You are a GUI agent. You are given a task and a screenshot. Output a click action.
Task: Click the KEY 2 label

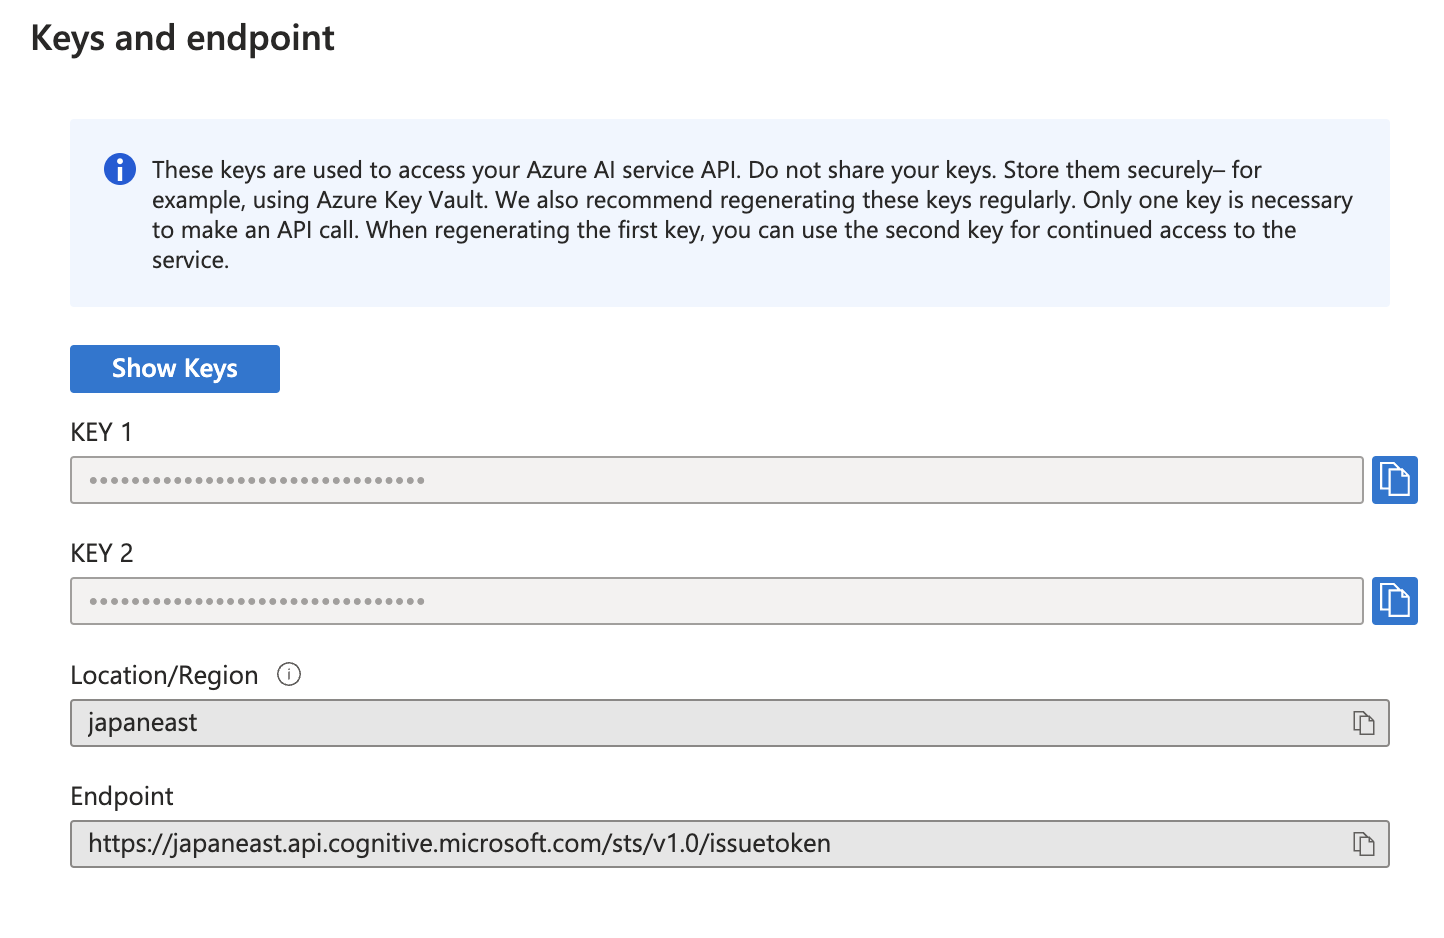(x=101, y=553)
